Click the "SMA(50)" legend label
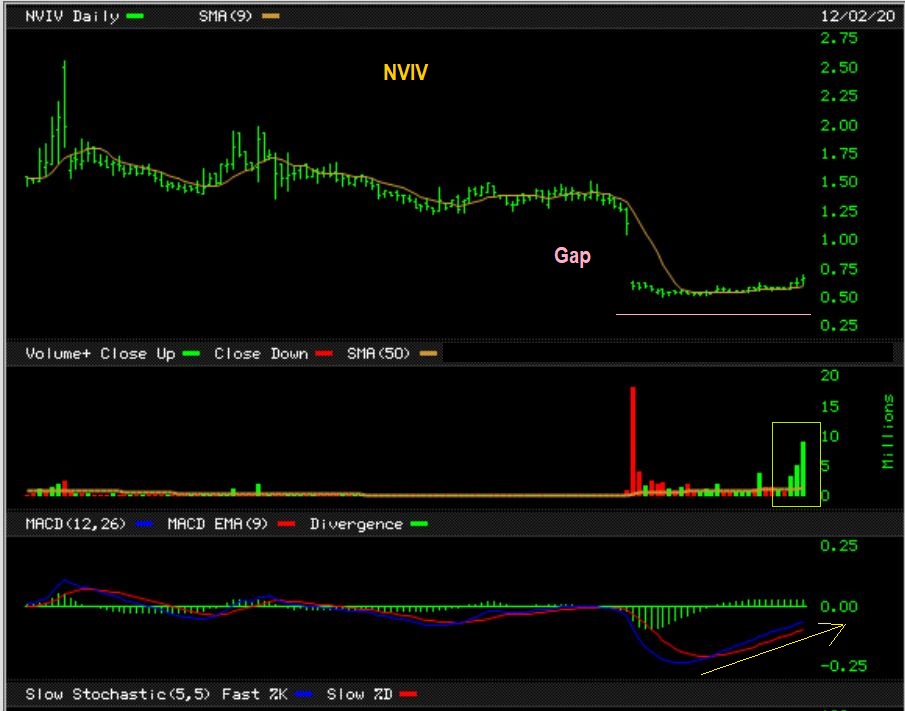Viewport: 905px width, 711px height. (x=378, y=353)
